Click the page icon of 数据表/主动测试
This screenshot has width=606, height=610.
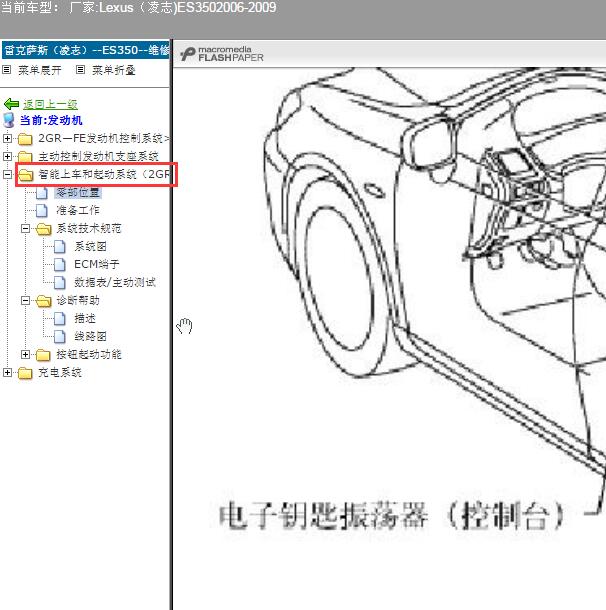click(60, 282)
